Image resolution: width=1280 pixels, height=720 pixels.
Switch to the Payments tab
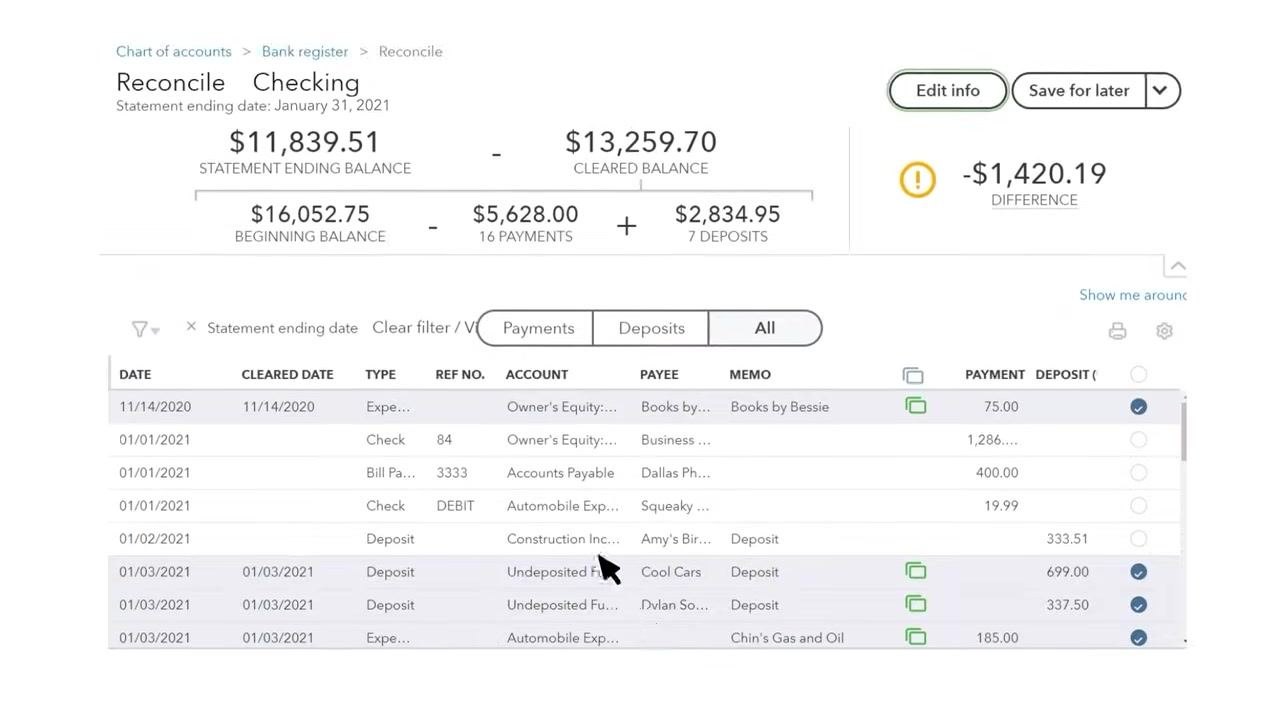click(538, 328)
